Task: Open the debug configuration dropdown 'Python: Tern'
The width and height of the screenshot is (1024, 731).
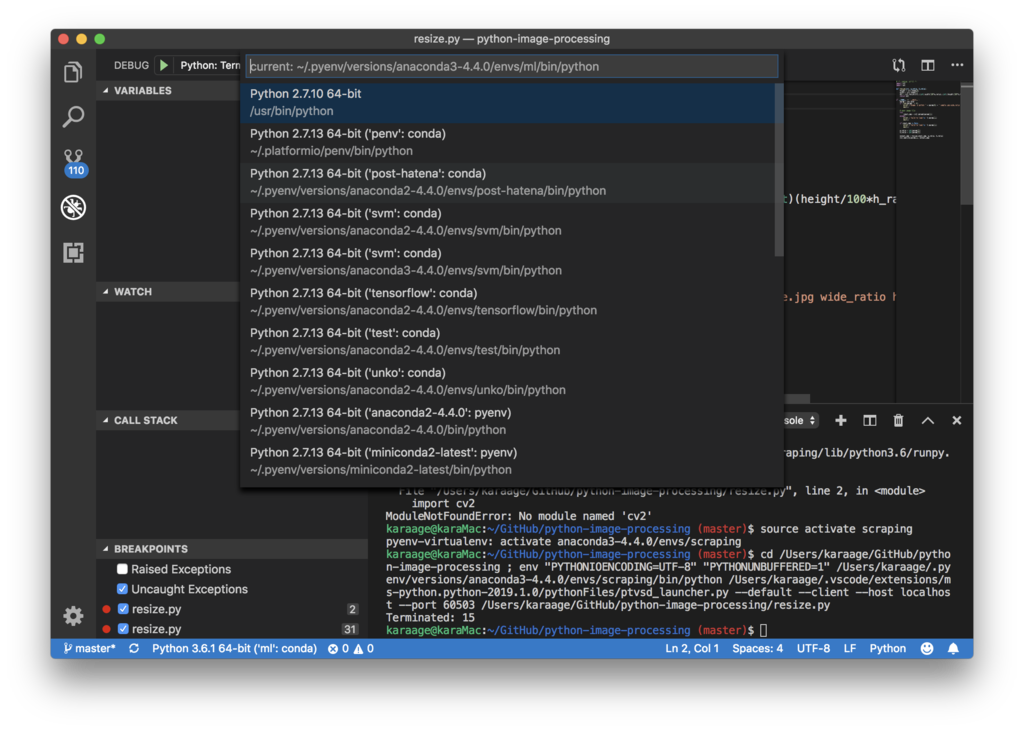Action: coord(210,65)
